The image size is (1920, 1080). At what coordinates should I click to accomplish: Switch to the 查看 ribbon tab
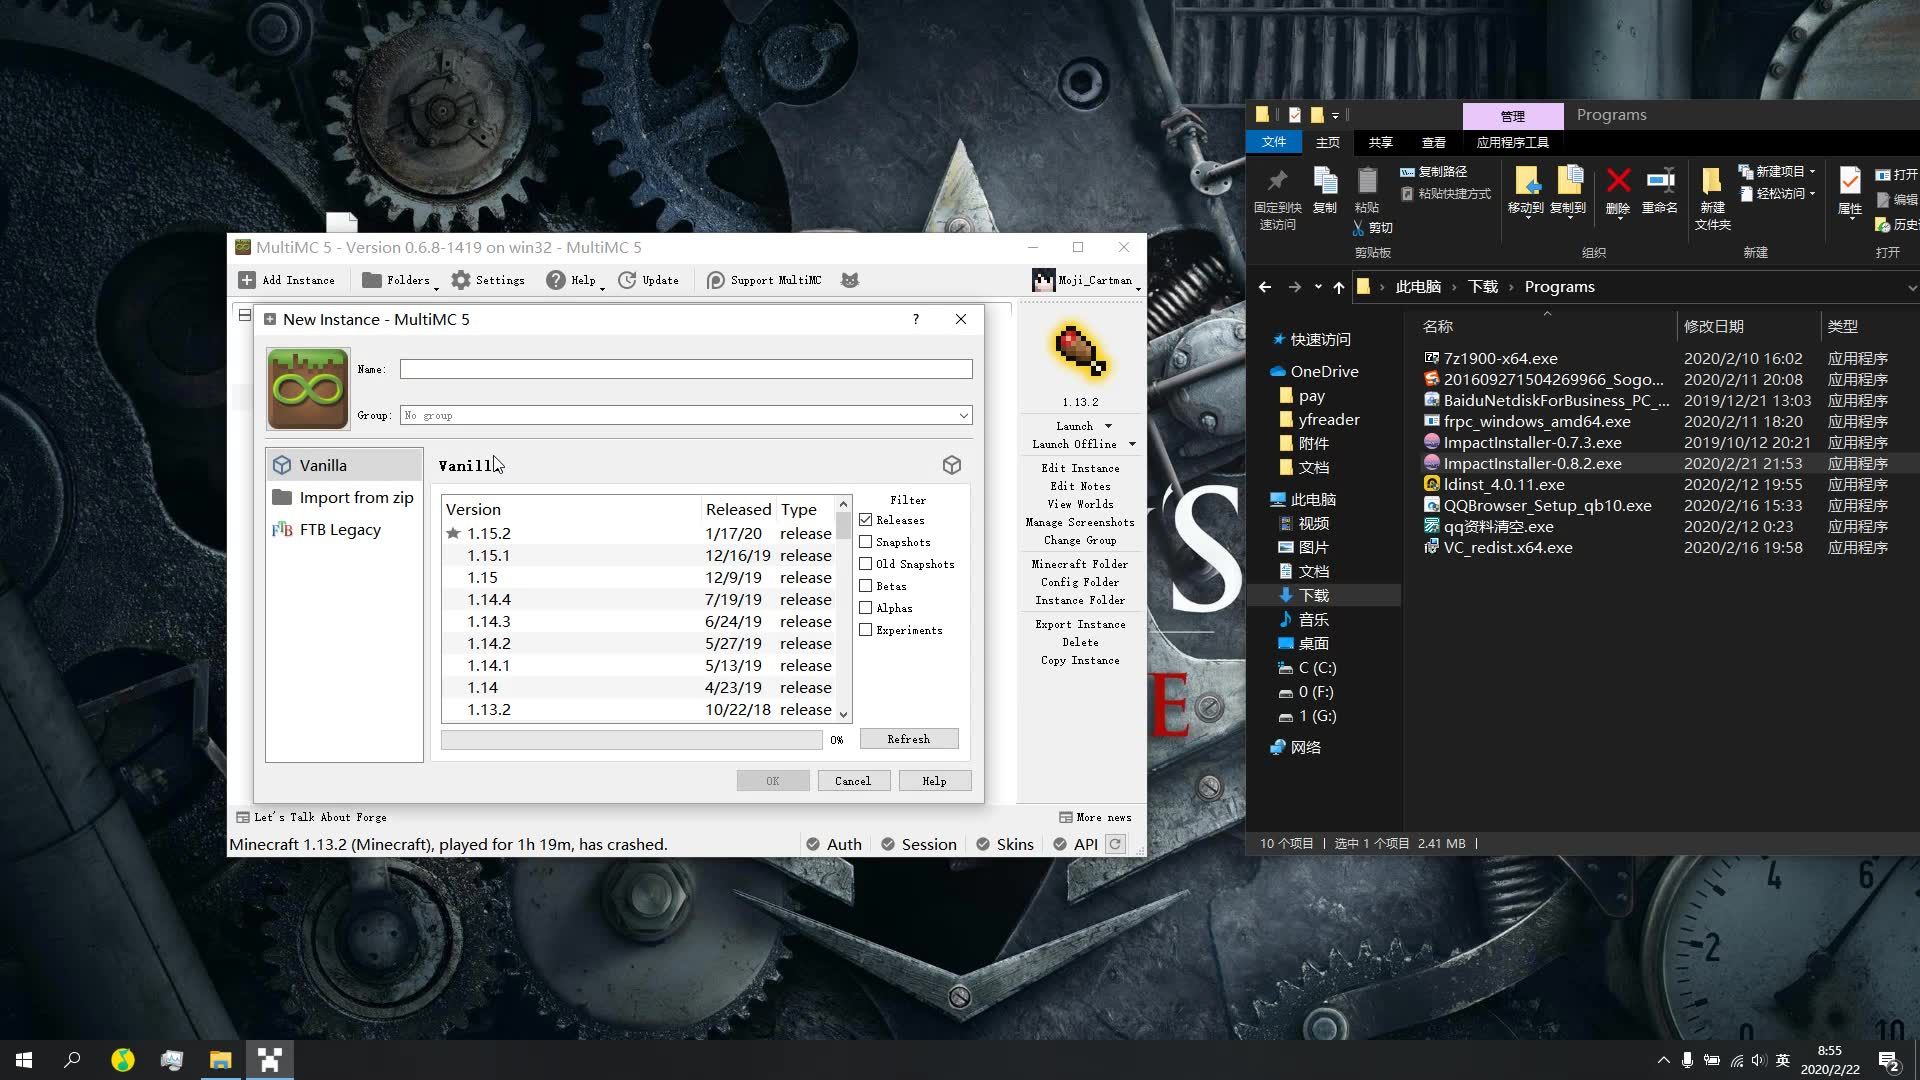(1433, 142)
